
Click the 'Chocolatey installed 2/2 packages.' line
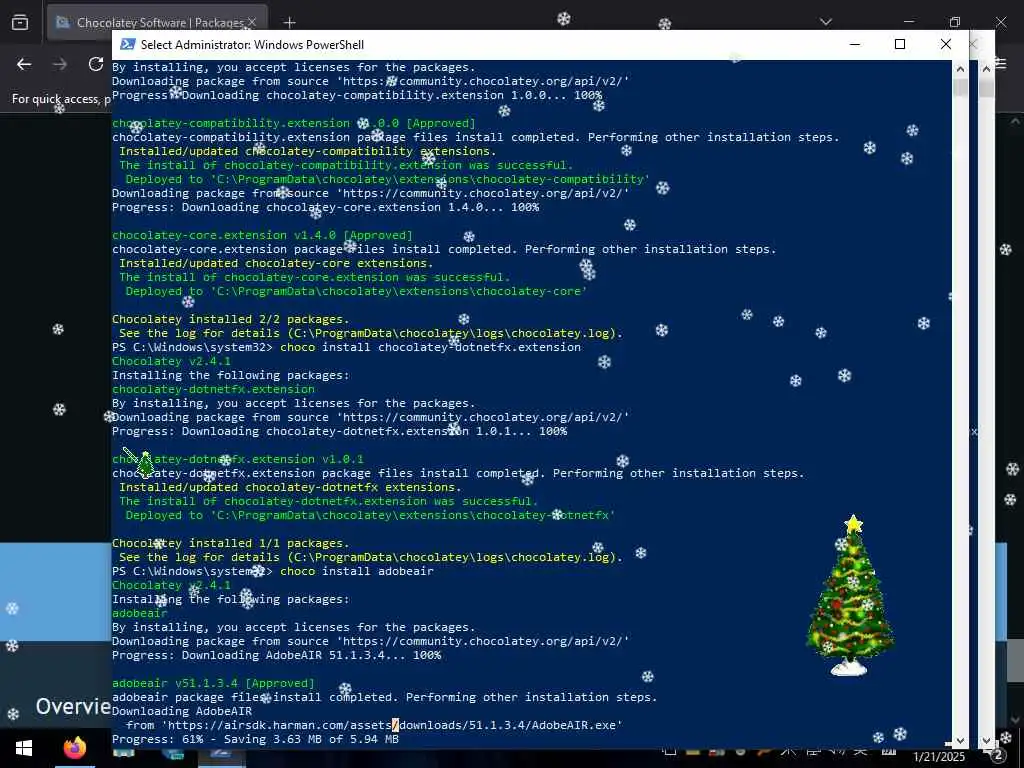(231, 319)
